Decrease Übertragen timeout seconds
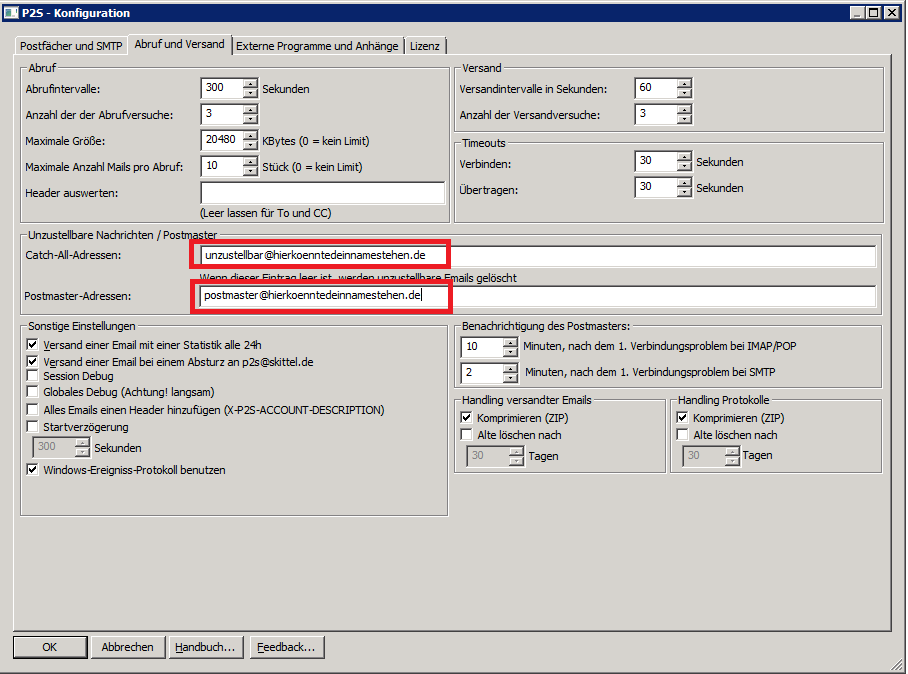The height and width of the screenshot is (674, 908). coord(684,193)
